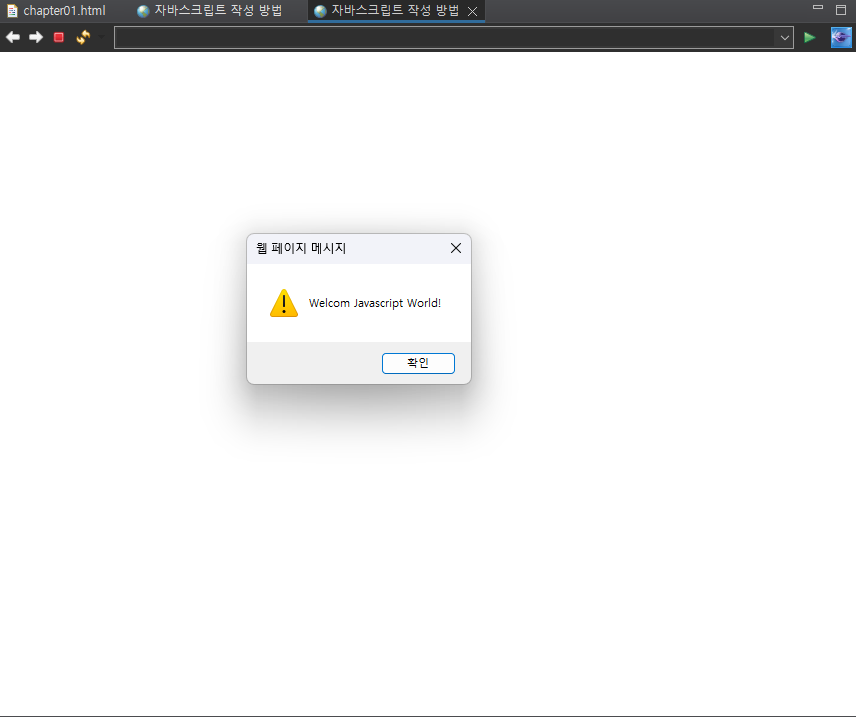Close the 웹 페이지 메시지 dialog
The image size is (856, 717).
click(x=456, y=248)
